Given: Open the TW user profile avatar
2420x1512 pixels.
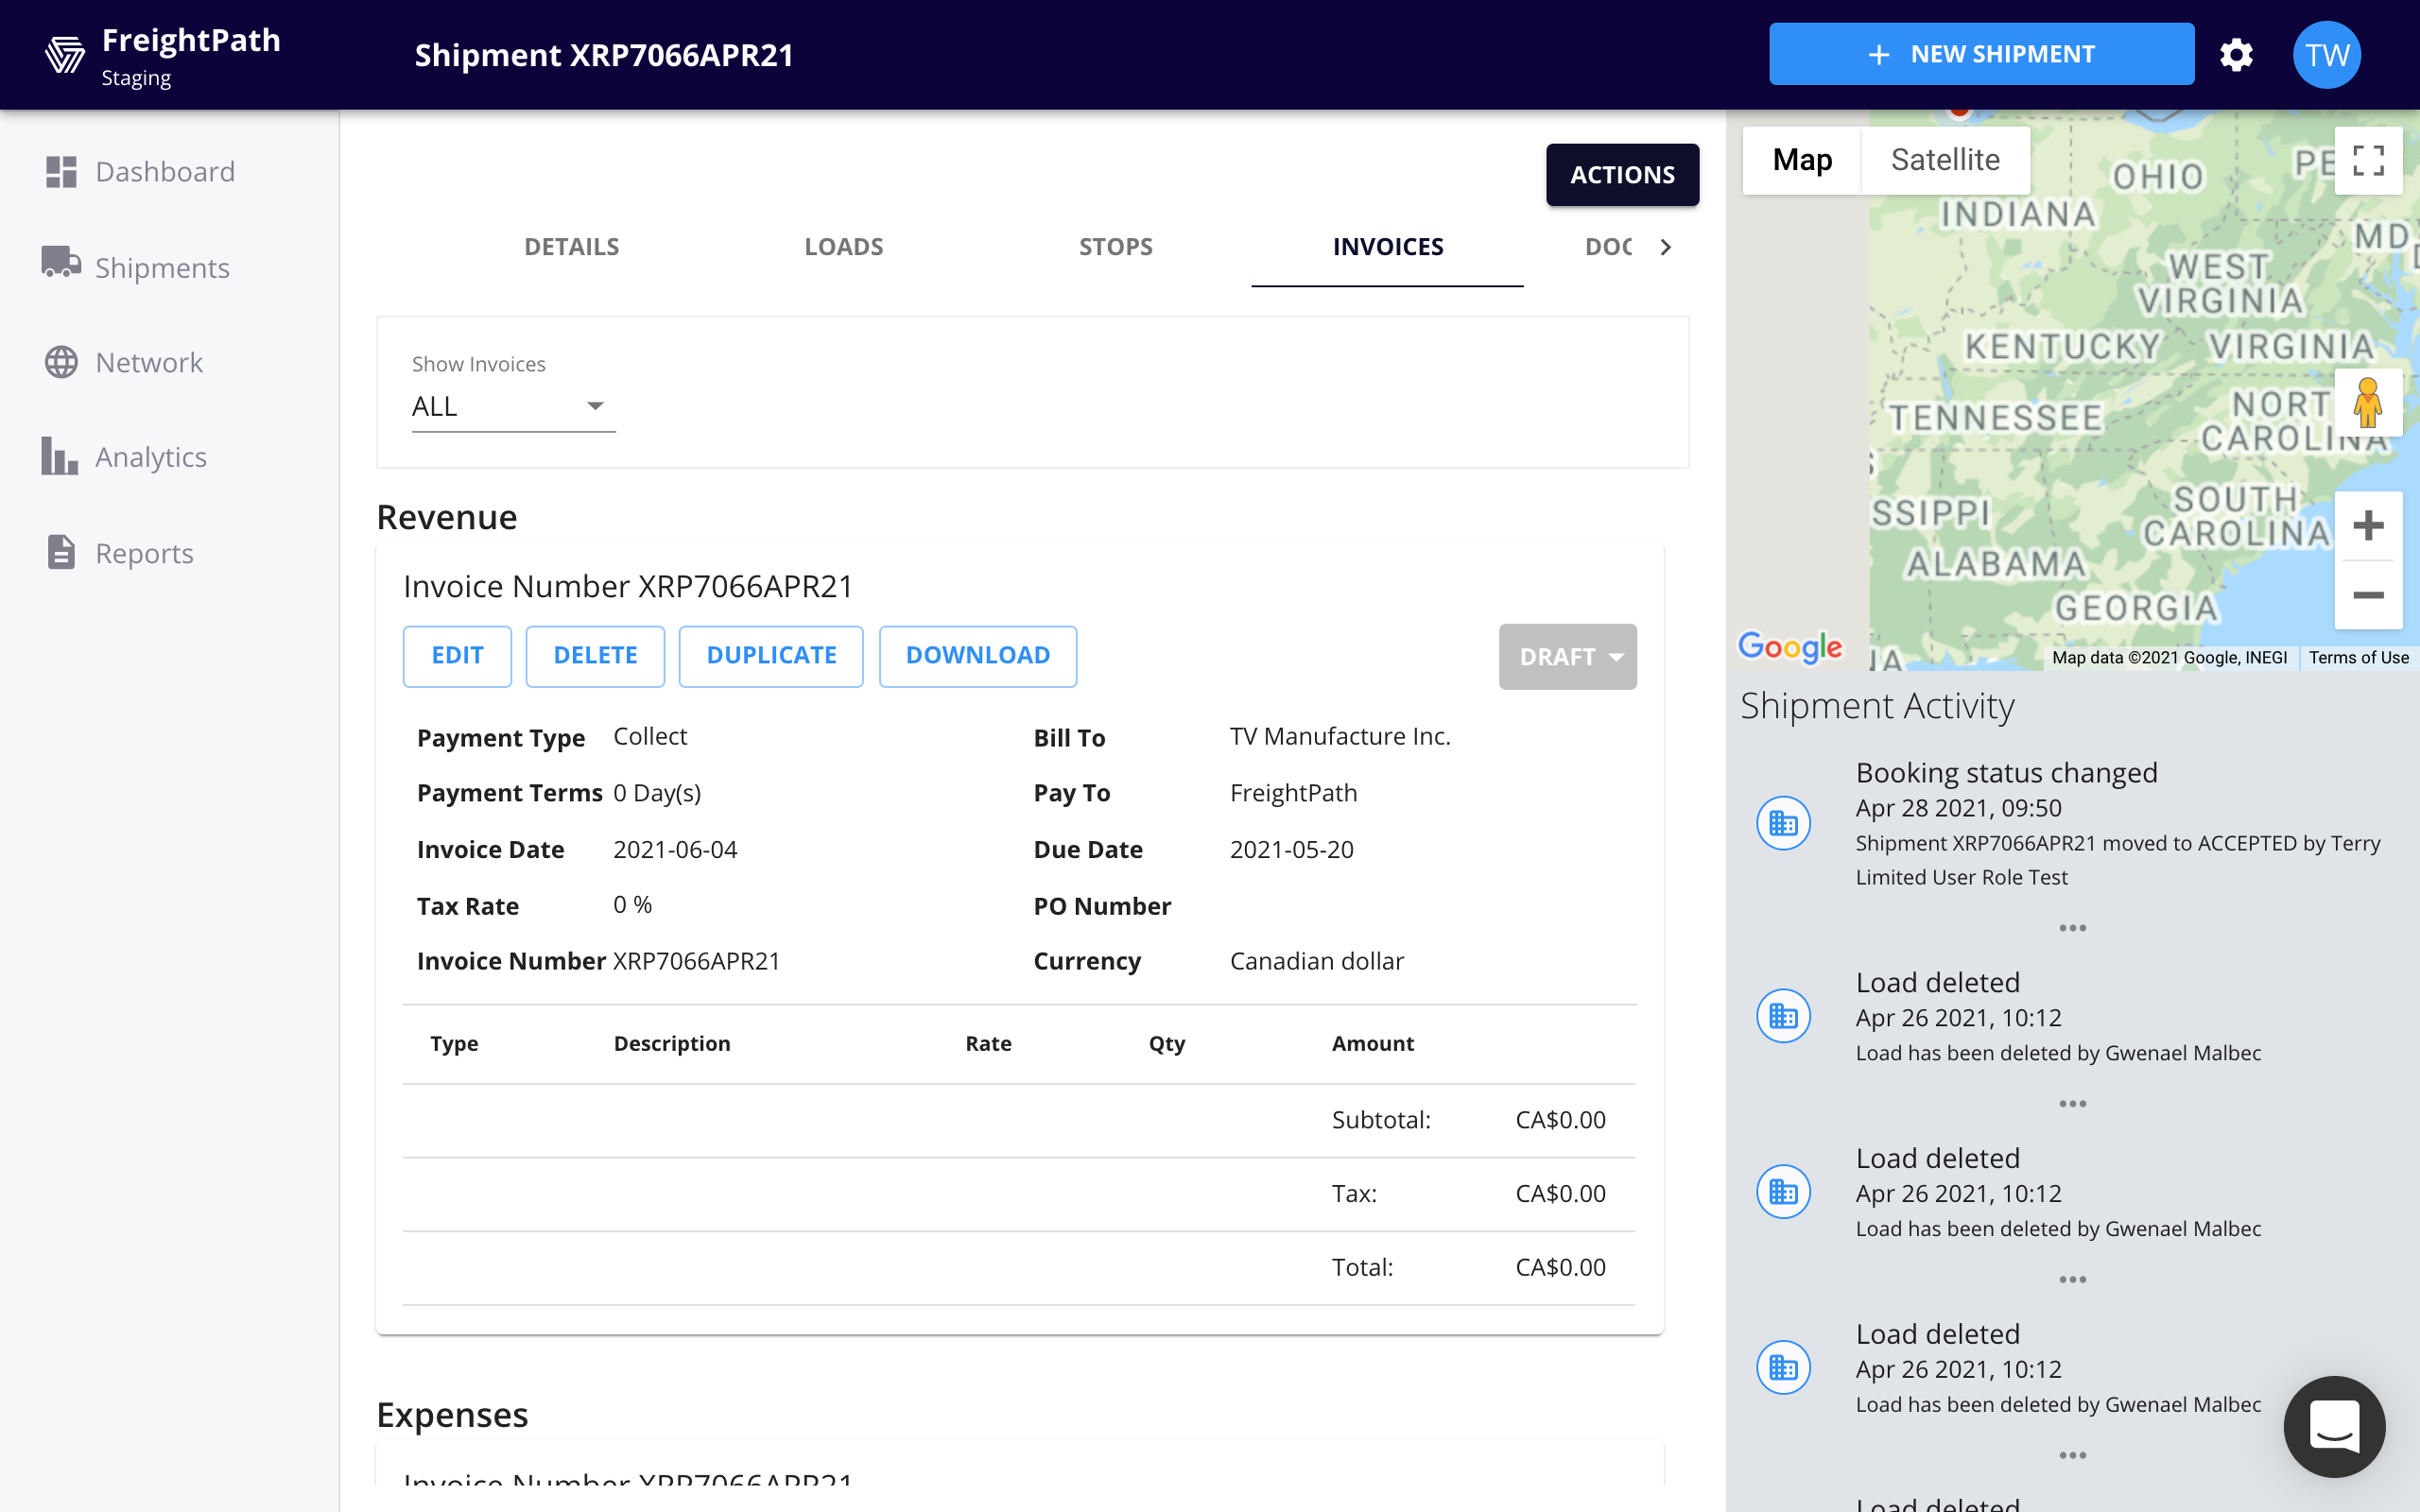Looking at the screenshot, I should [x=2326, y=54].
